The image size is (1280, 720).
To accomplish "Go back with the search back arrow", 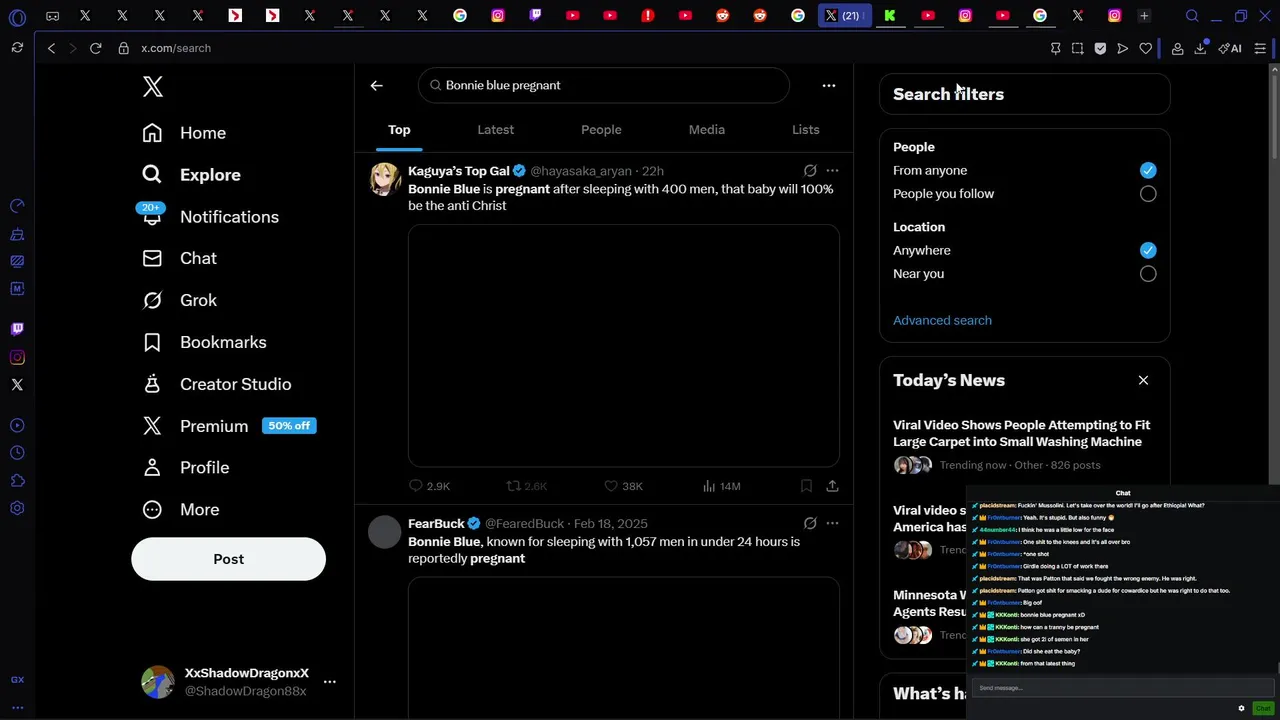I will (376, 86).
